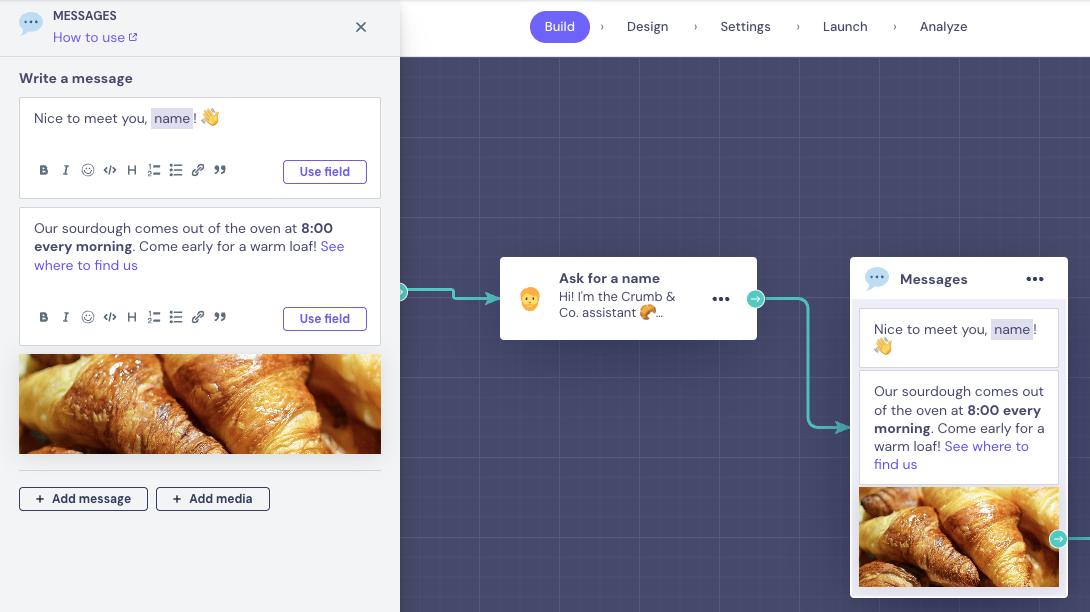Toggle bold in the 'Nice to meet you' message
Viewport: 1090px width, 612px height.
tap(44, 170)
